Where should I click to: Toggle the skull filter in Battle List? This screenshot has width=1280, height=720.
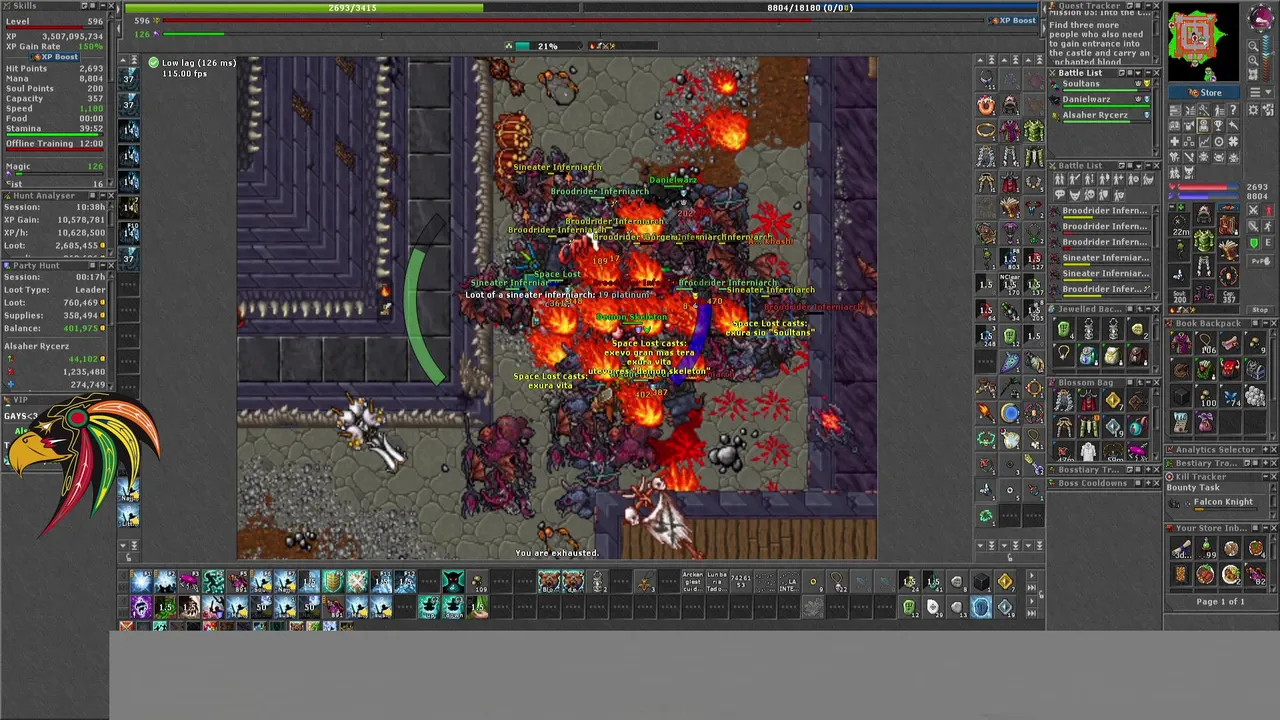[x=1090, y=195]
